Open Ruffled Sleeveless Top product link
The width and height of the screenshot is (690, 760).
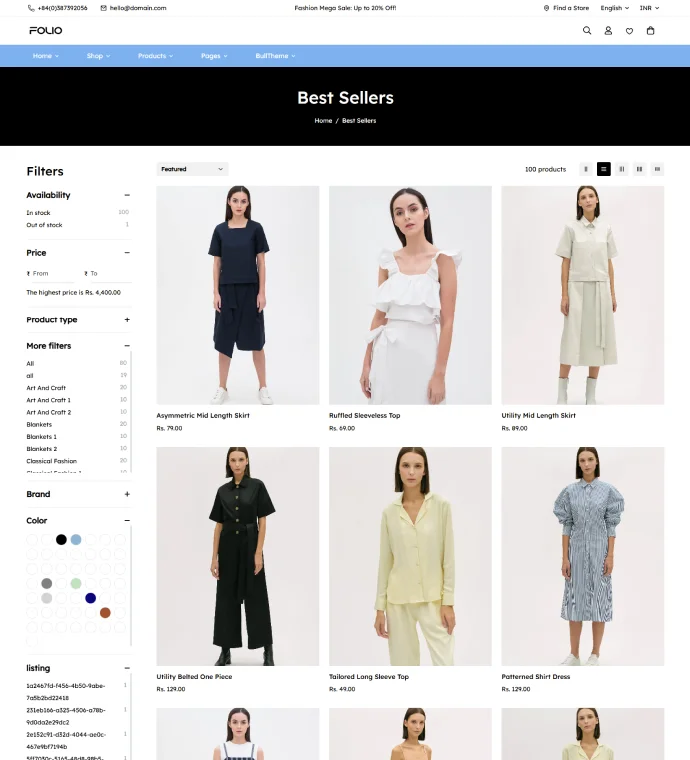tap(364, 415)
